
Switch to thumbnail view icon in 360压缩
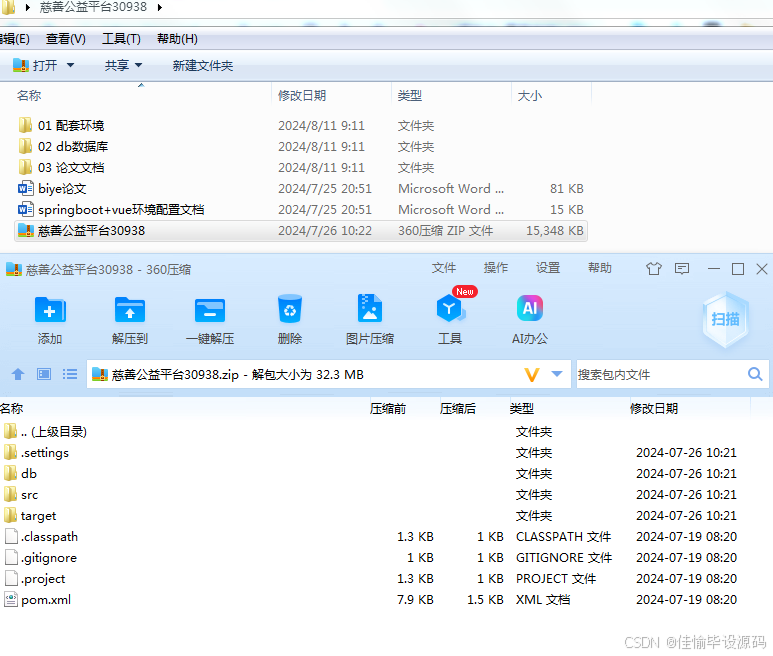click(x=44, y=374)
